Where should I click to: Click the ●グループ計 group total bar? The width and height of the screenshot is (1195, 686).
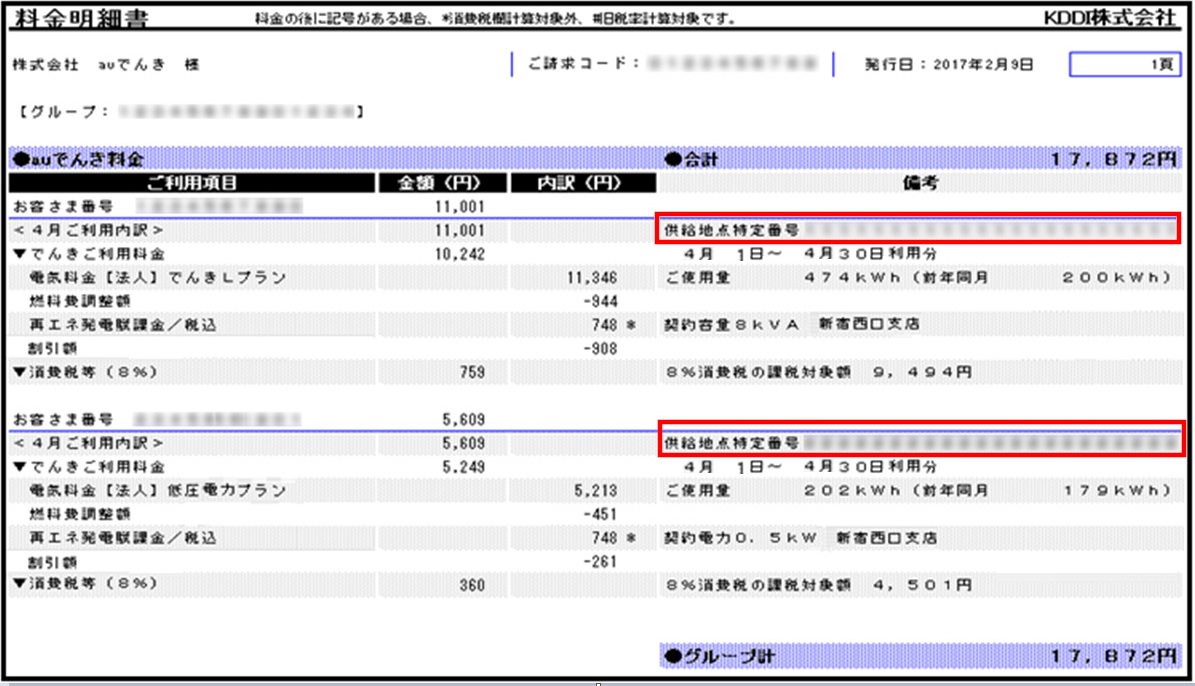pos(919,656)
